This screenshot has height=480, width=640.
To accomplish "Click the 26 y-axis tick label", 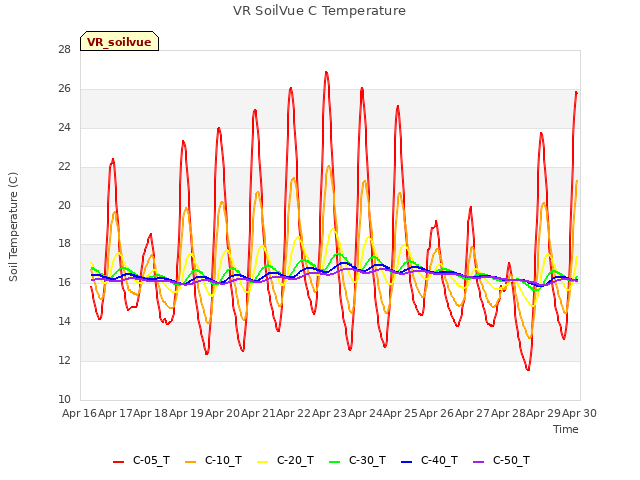I will (x=64, y=89).
